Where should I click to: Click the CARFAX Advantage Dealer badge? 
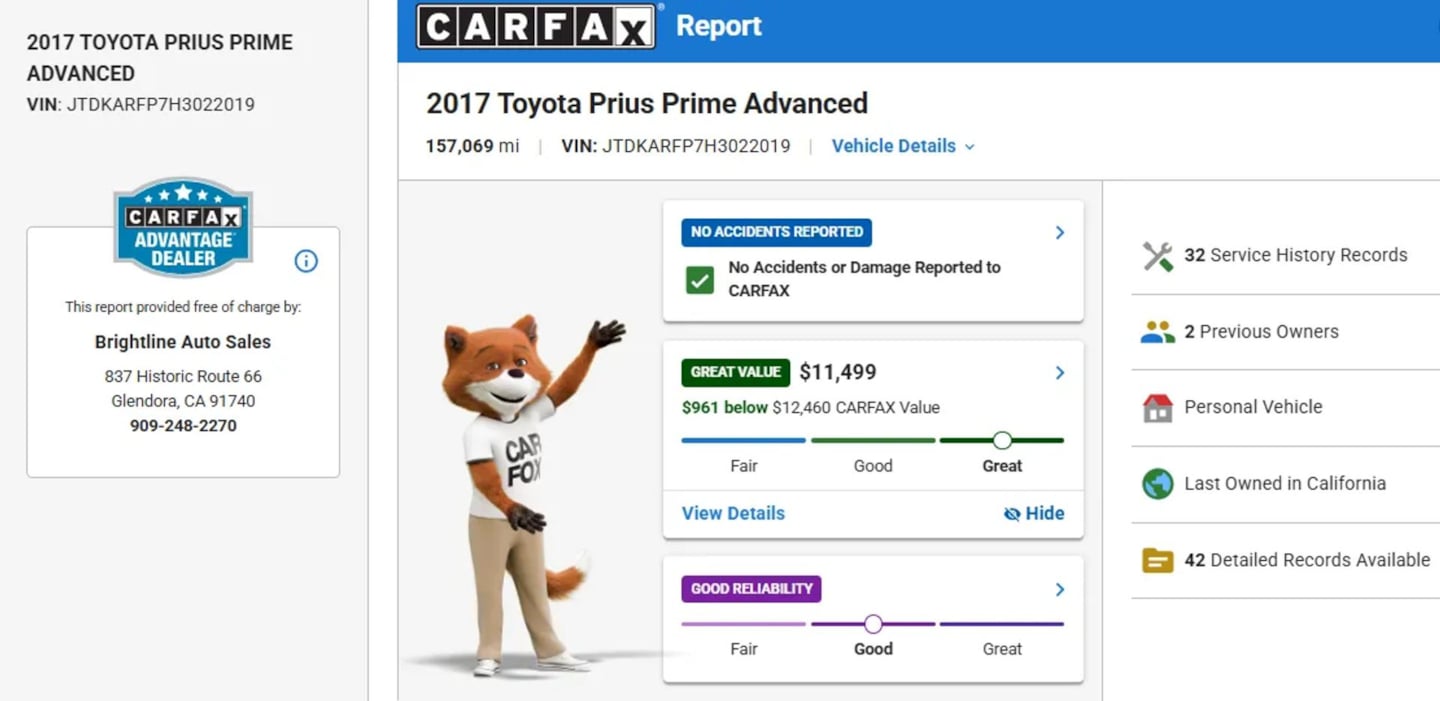coord(183,227)
